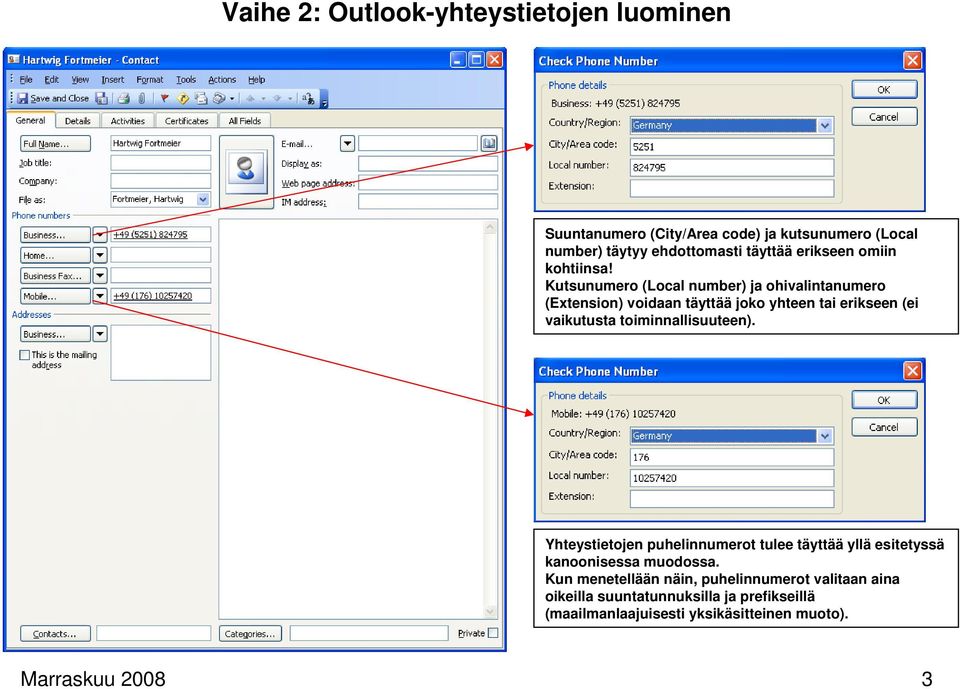Click Cancel in lower Check Phone Number
Viewport: 960px width, 689px height.
coord(884,427)
